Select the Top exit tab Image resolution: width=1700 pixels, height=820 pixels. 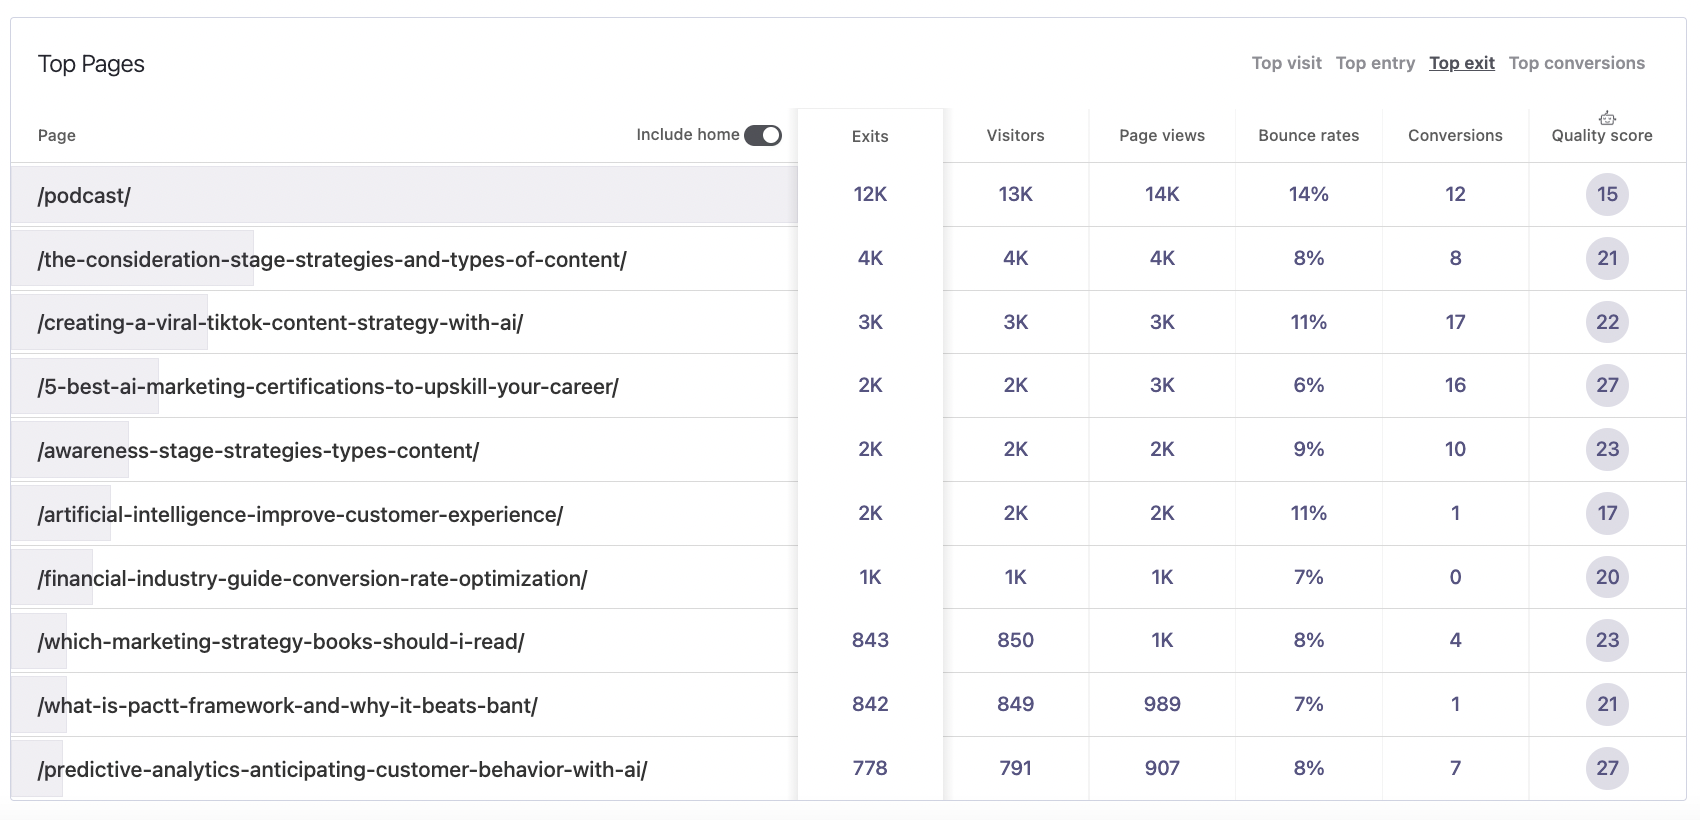(1461, 63)
